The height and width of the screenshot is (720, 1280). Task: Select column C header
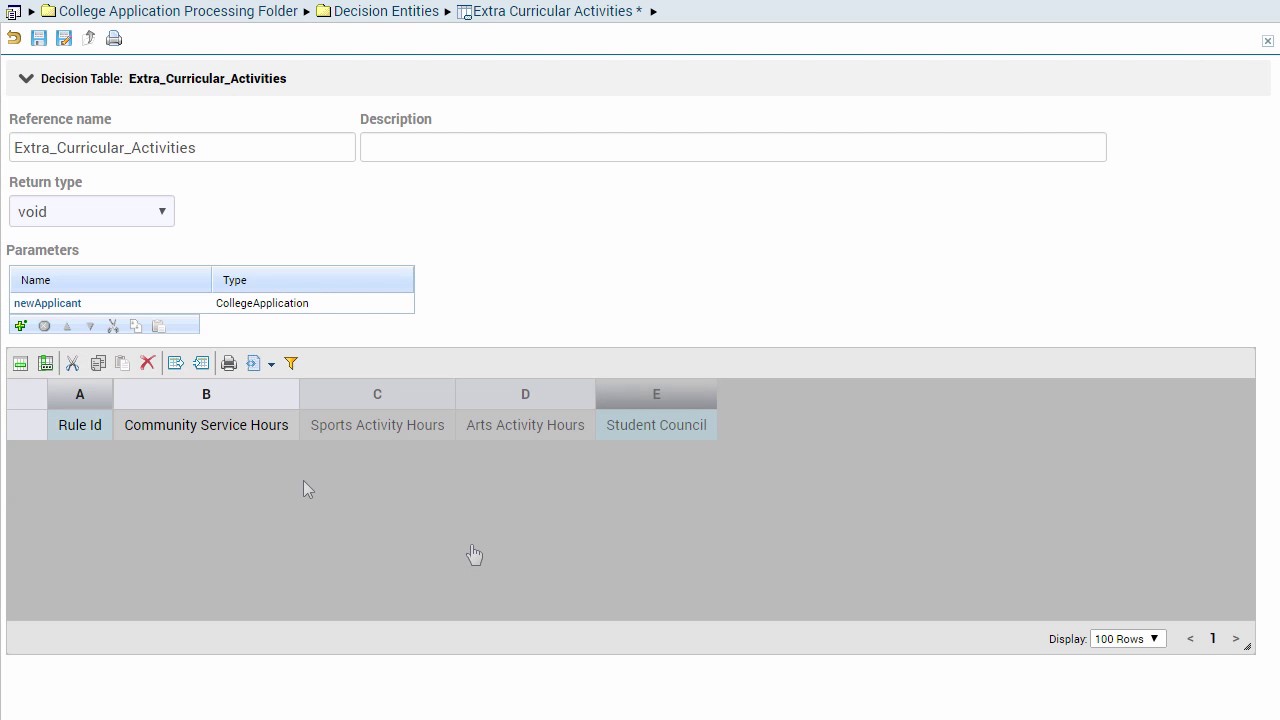tap(377, 394)
